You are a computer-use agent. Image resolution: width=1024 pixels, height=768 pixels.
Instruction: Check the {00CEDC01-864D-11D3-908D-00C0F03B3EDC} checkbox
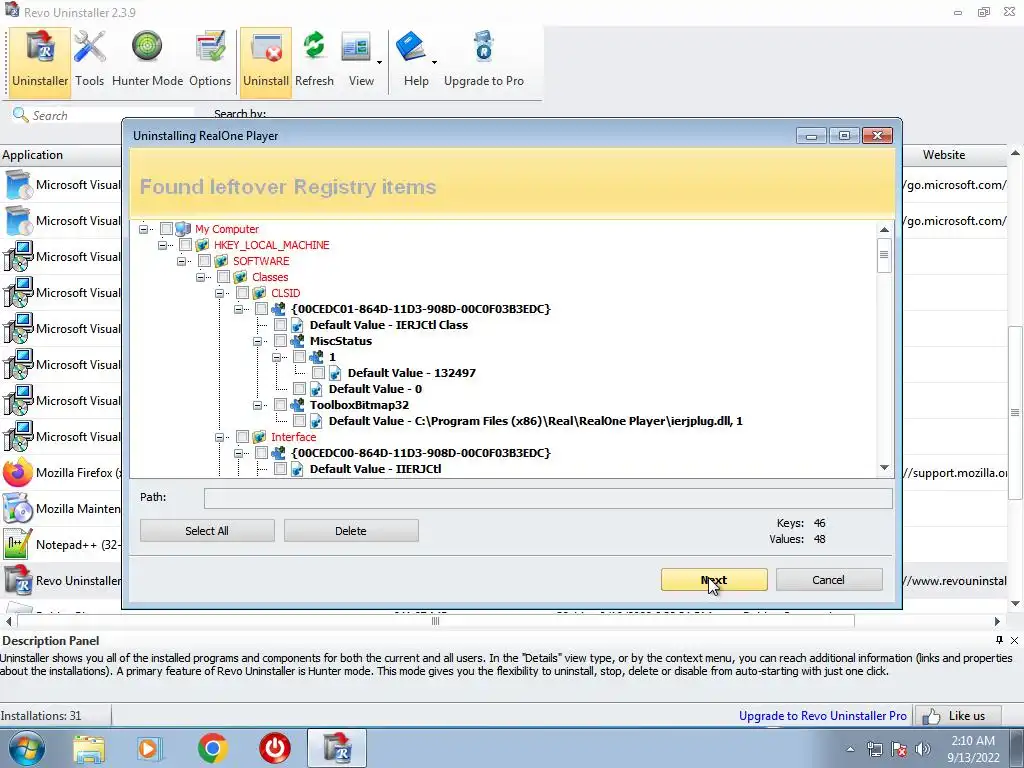(x=261, y=309)
